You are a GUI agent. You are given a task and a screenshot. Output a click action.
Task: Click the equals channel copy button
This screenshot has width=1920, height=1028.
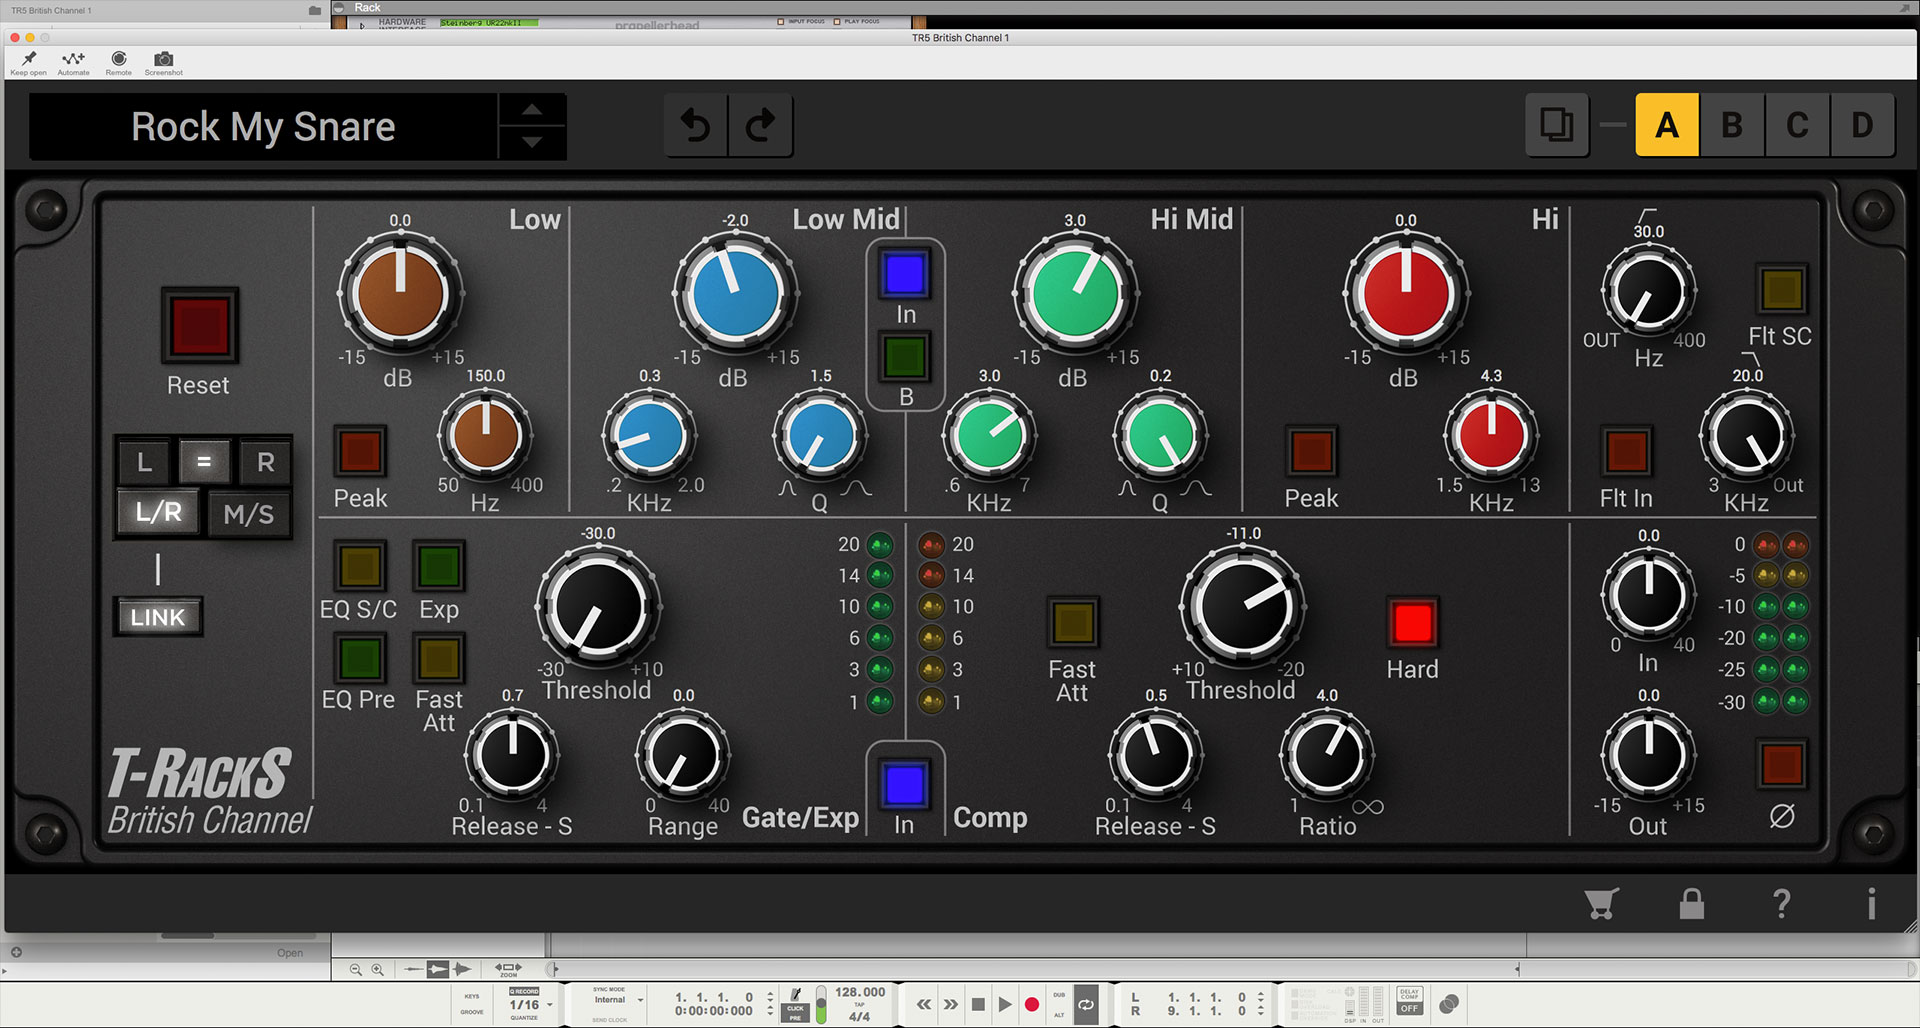(x=204, y=462)
